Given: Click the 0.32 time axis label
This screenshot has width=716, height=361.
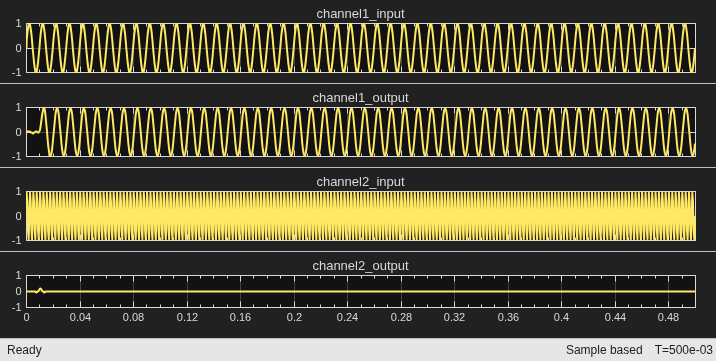Looking at the screenshot, I should click(x=455, y=317).
